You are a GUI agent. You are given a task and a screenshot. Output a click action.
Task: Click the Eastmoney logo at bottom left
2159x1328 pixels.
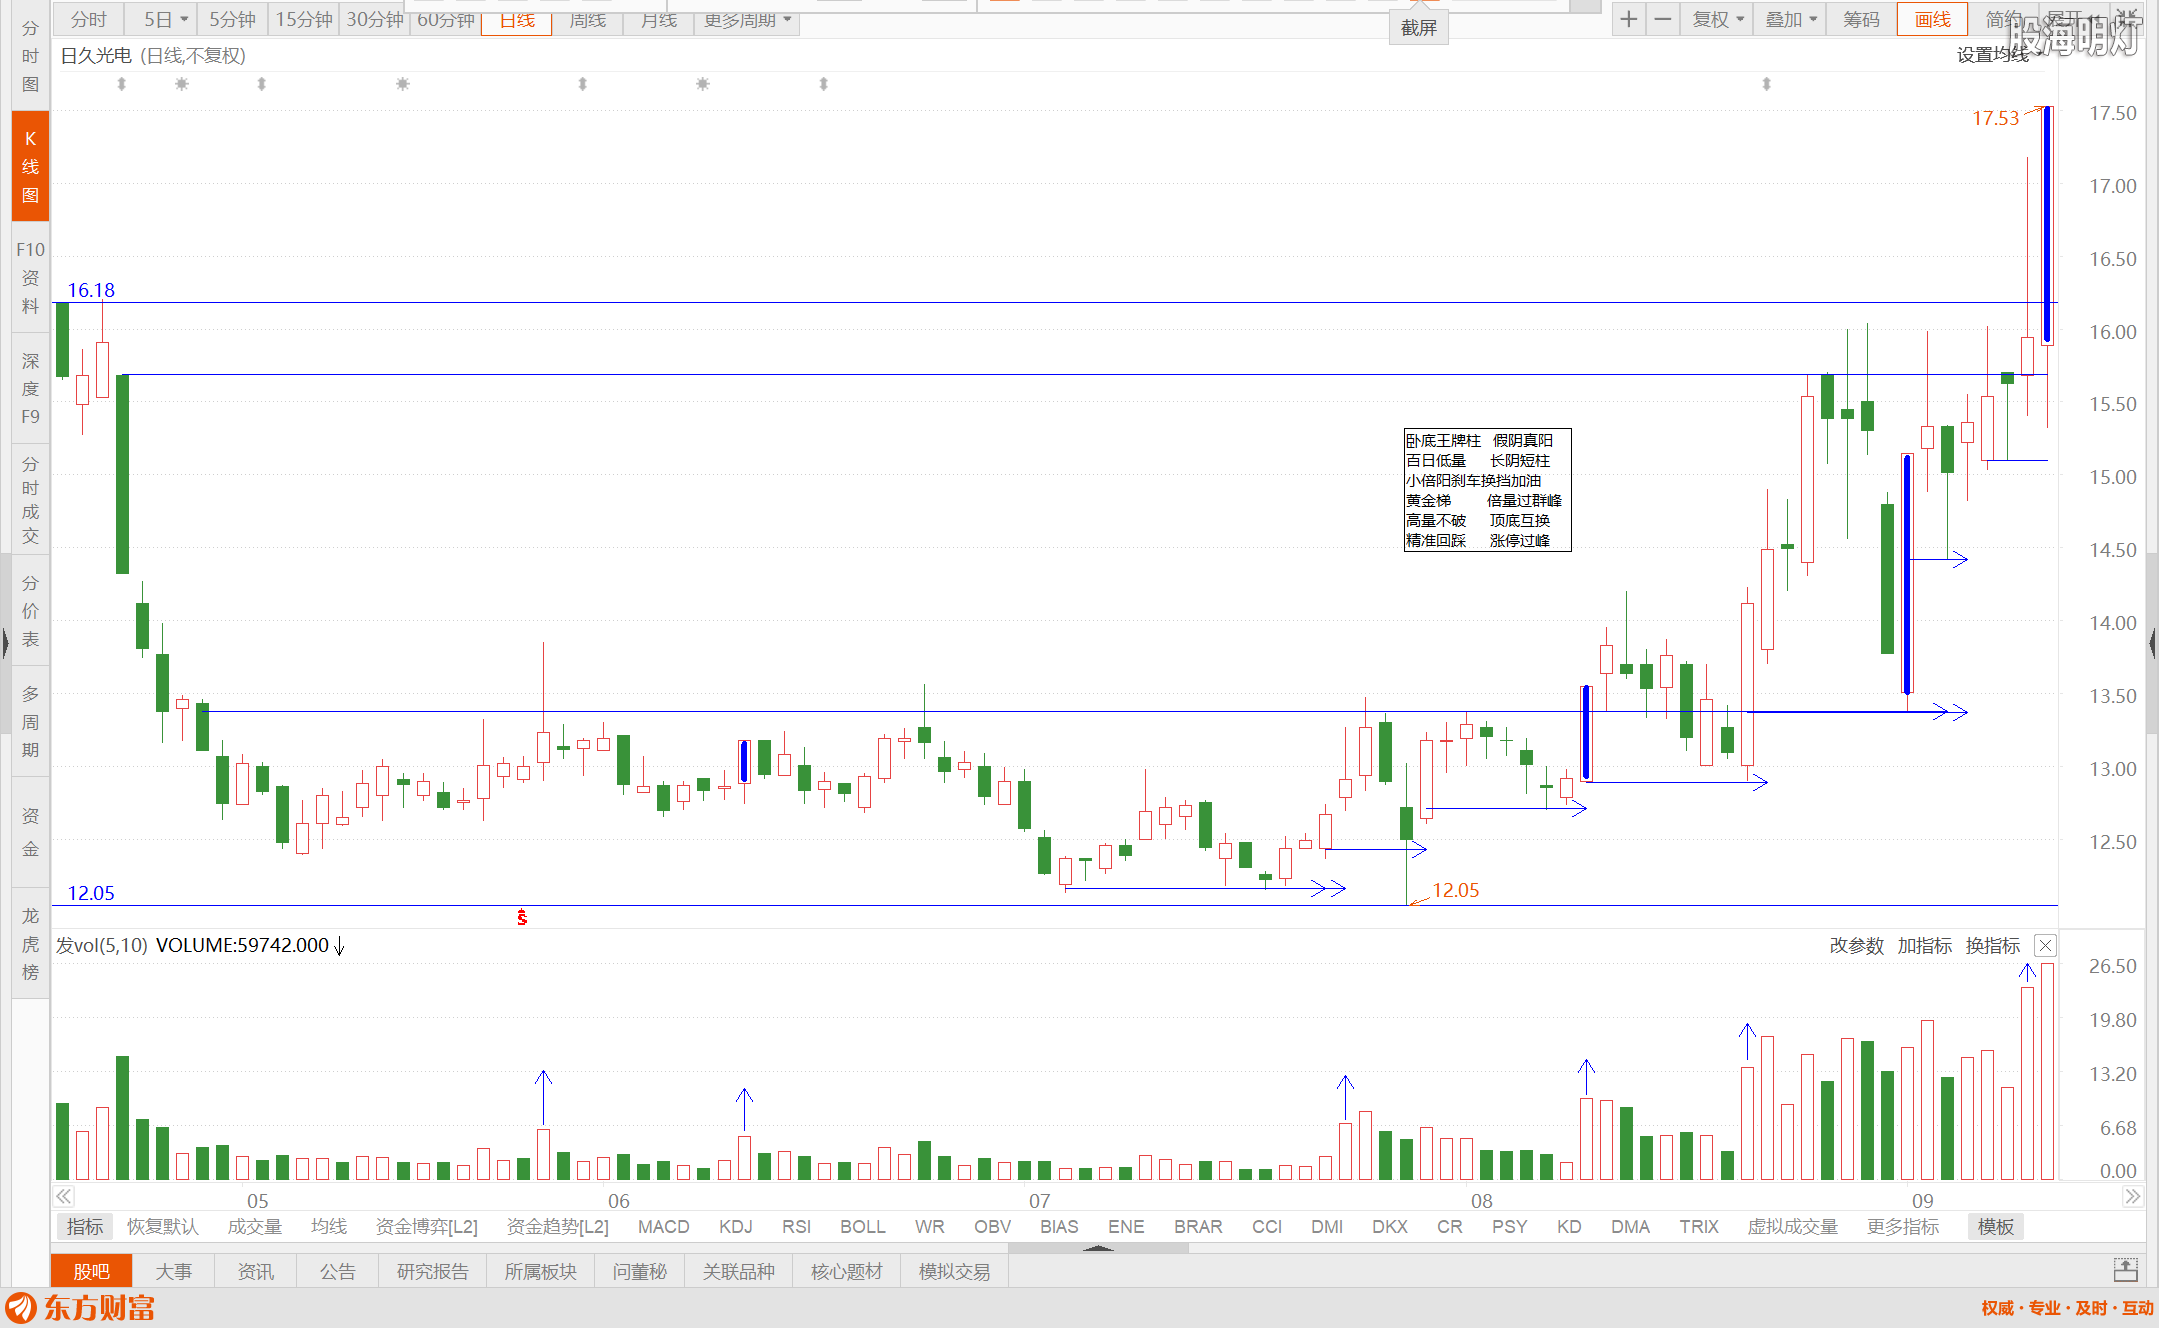[80, 1308]
